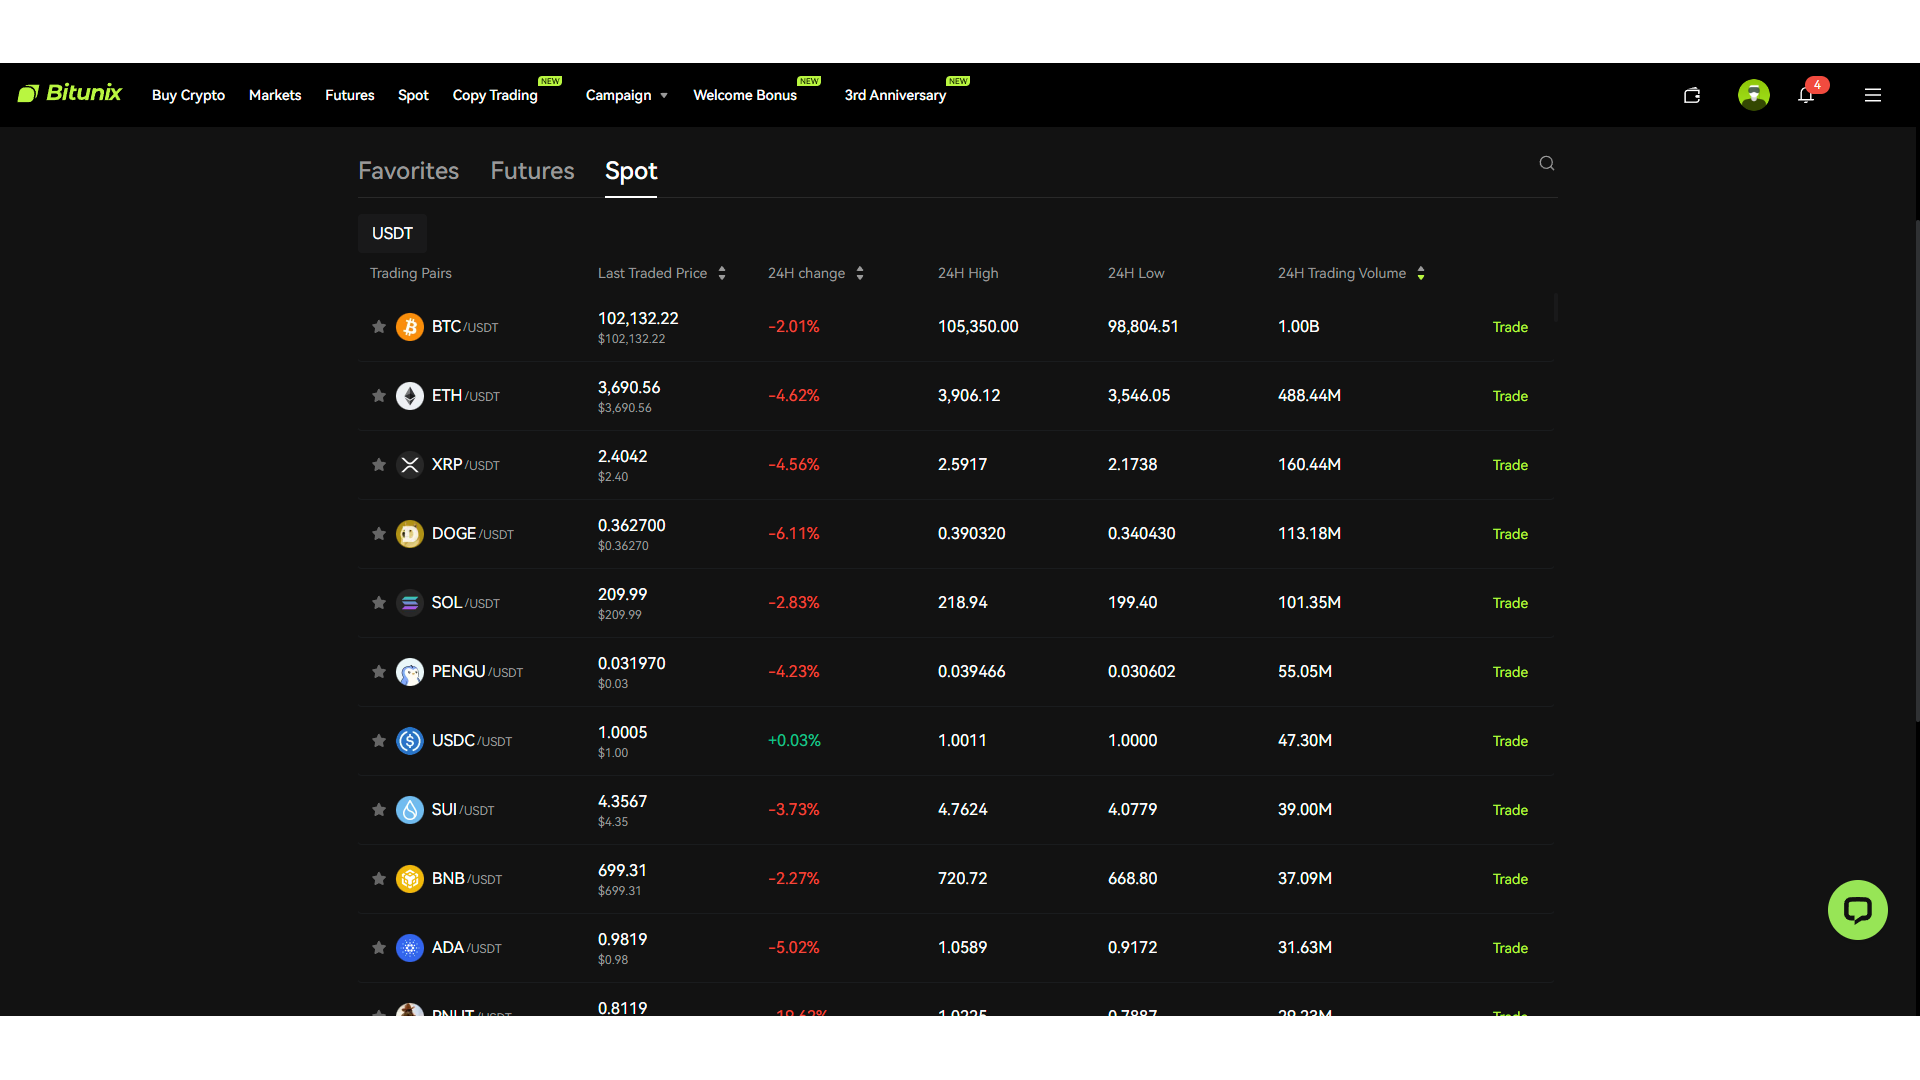Open the search on the markets page

1546,163
